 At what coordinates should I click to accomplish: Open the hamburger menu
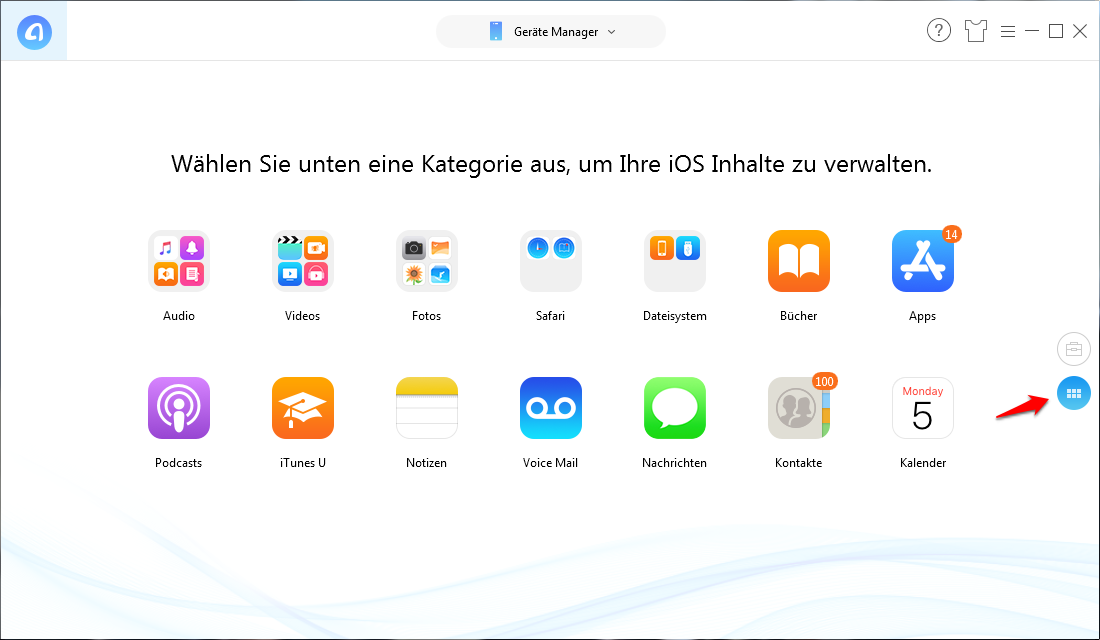[1007, 32]
